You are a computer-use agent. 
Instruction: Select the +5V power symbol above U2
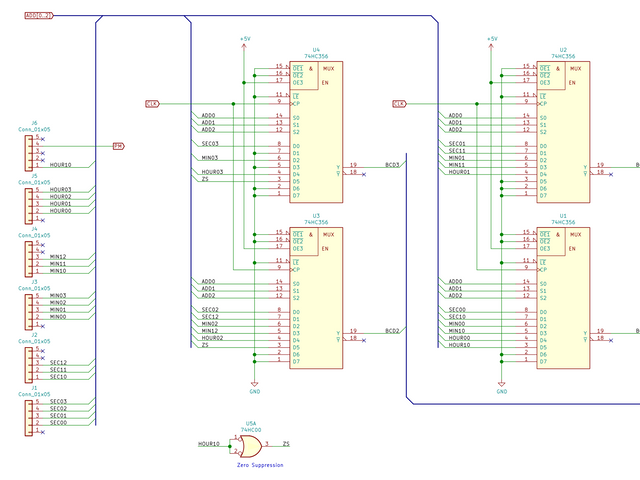[491, 40]
